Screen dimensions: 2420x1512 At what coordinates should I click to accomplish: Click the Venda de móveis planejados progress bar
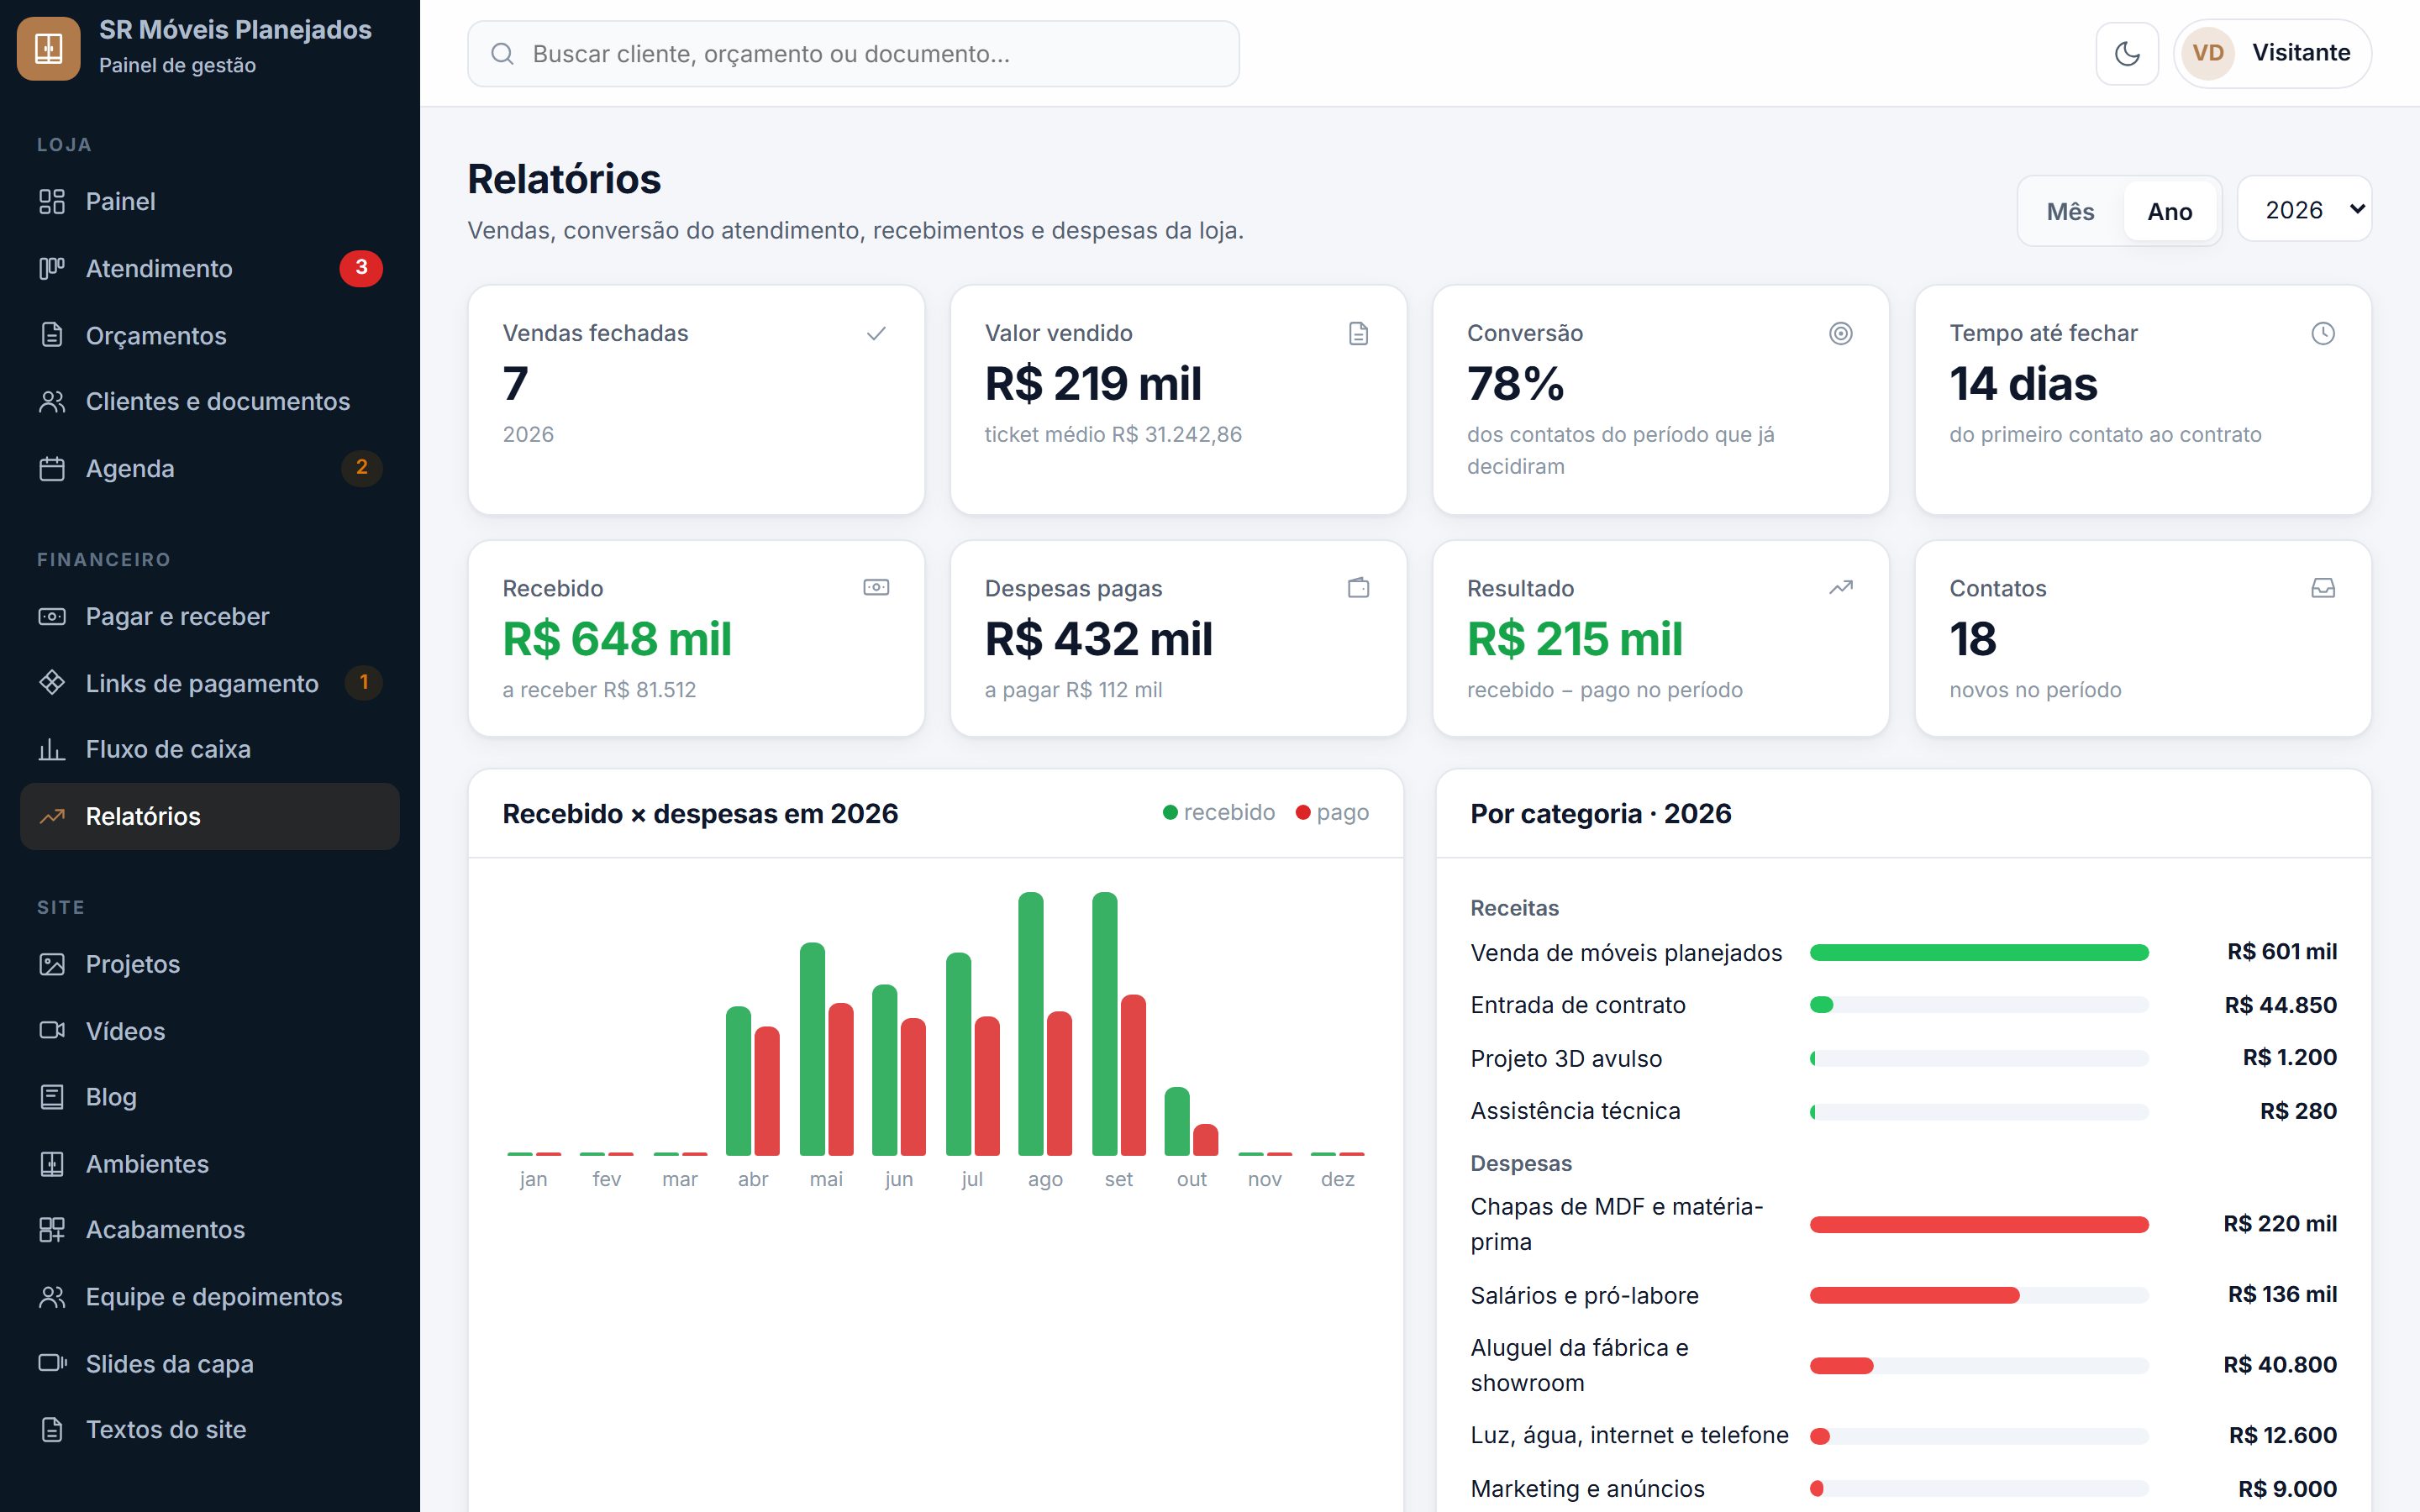point(1978,952)
